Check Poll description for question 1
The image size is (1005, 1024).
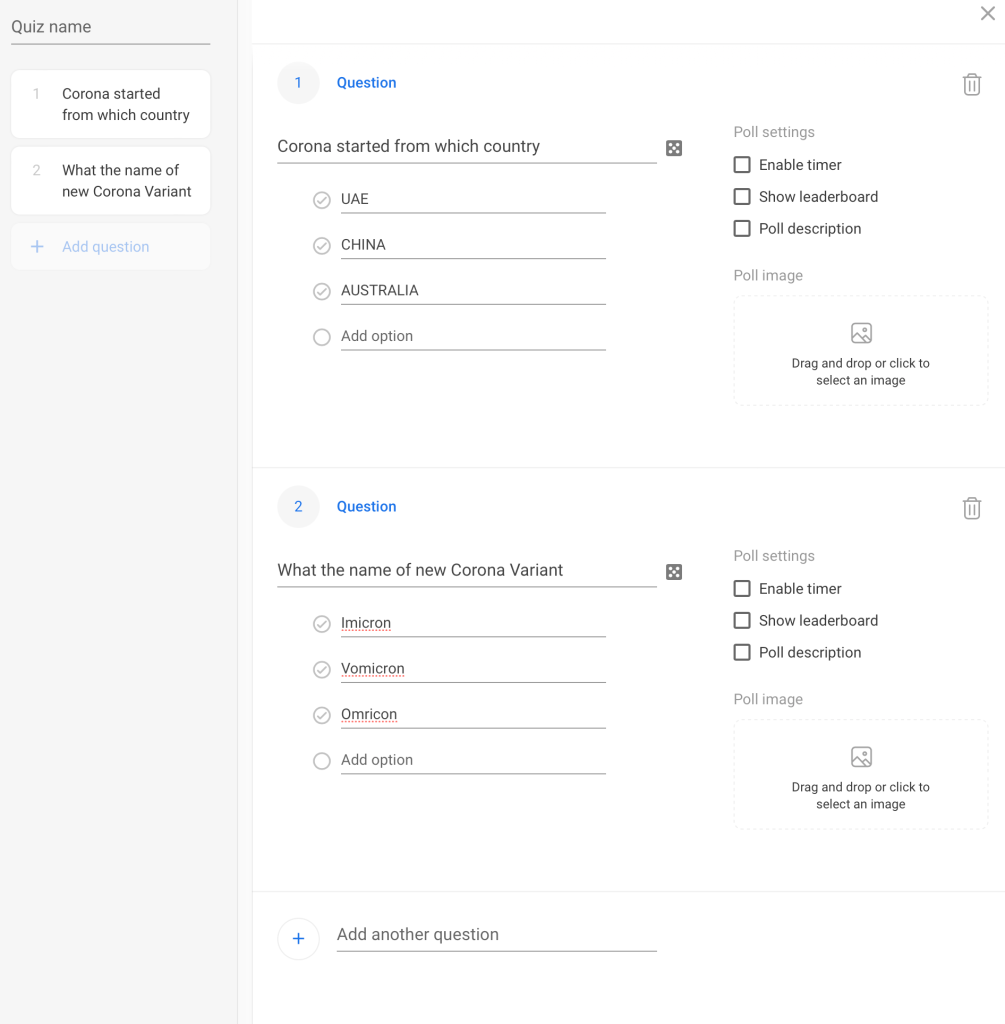coord(742,229)
